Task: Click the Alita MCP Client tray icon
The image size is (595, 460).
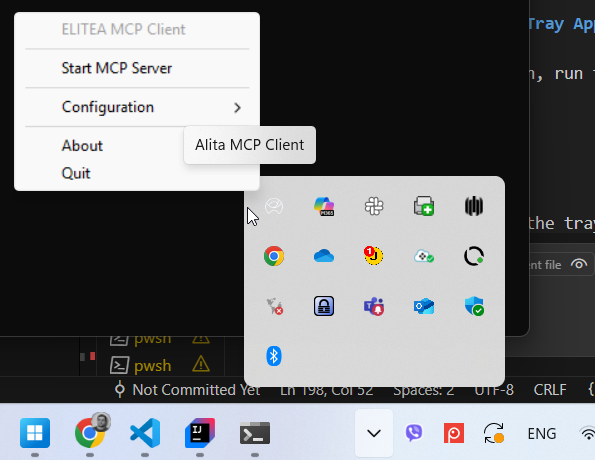Action: point(274,206)
